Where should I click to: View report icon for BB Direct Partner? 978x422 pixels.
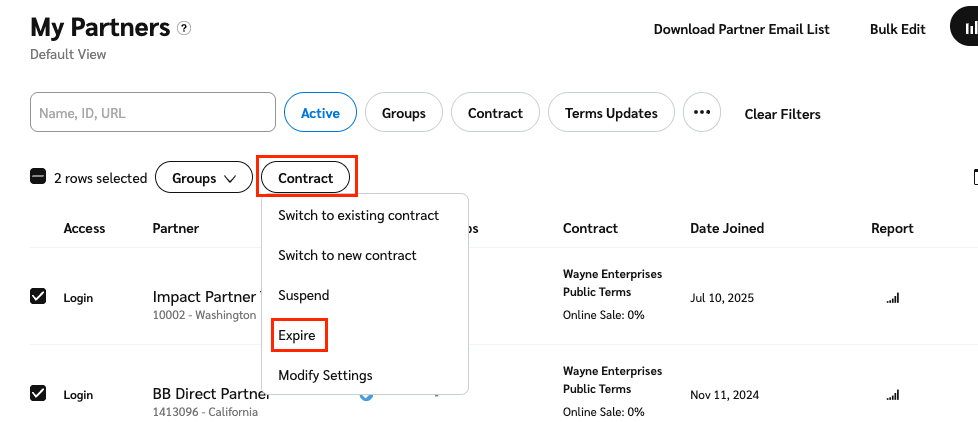point(892,395)
